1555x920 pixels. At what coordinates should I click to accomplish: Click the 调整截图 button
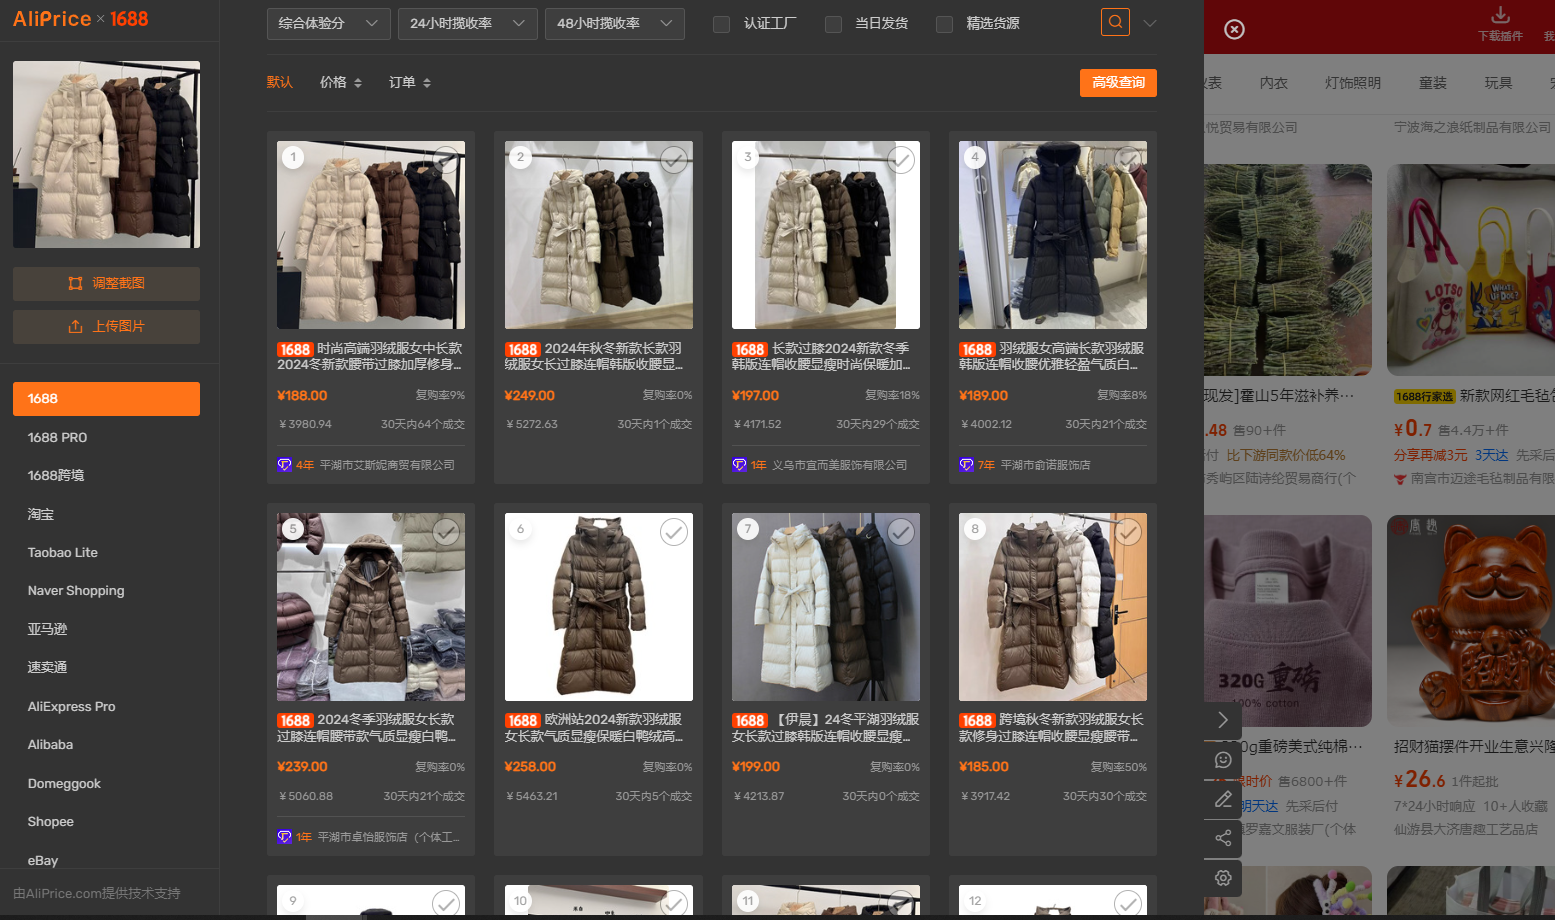pyautogui.click(x=106, y=284)
